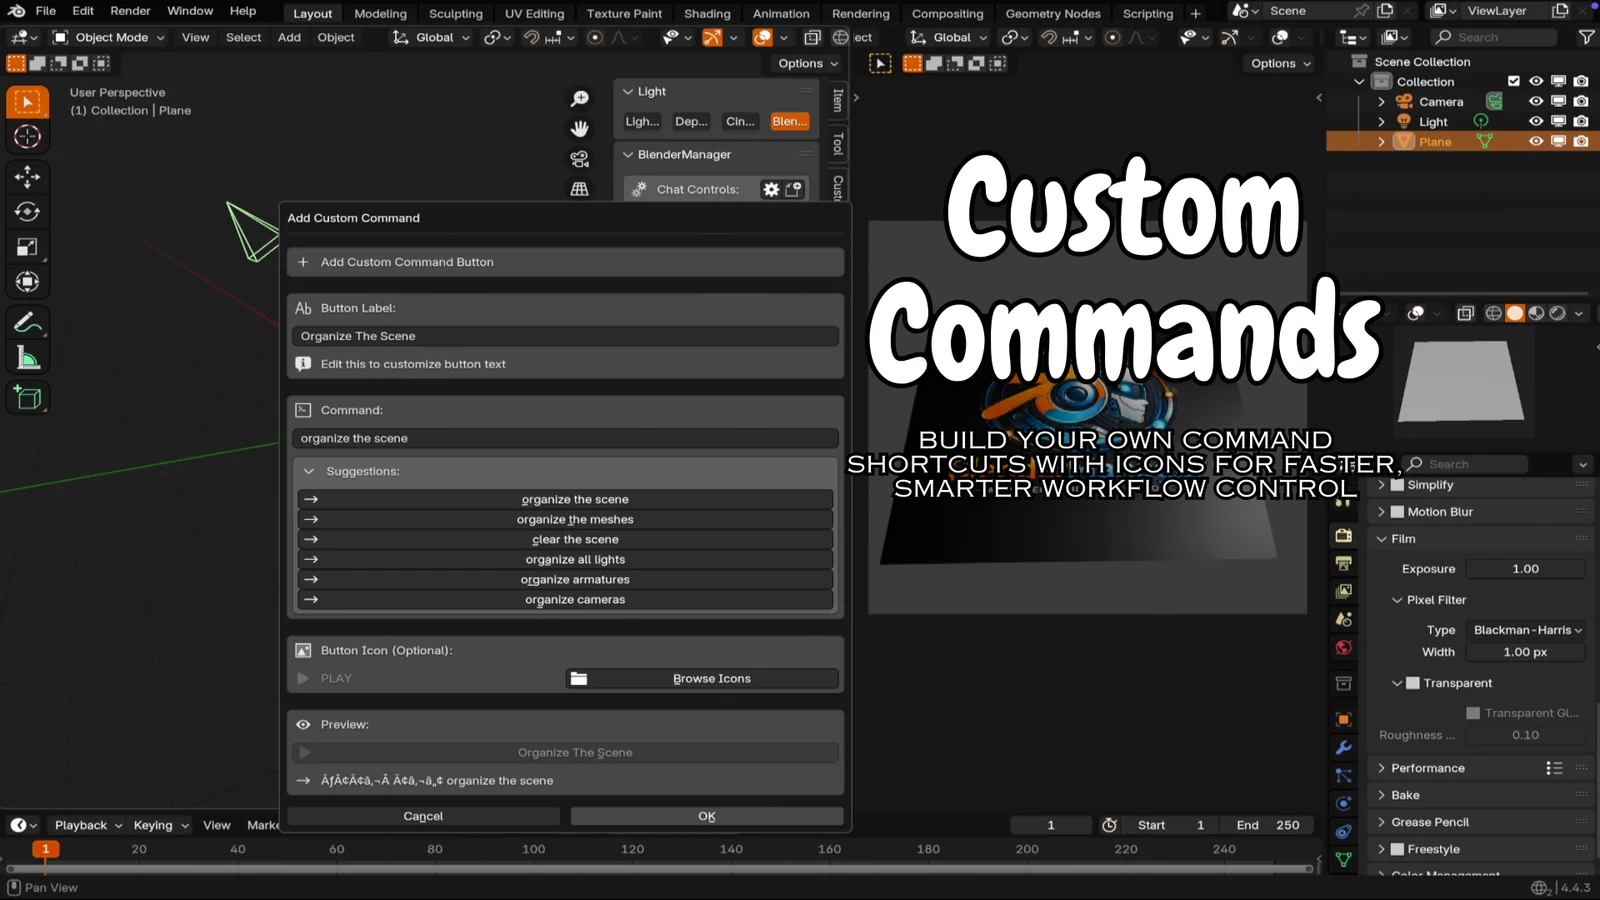The image size is (1600, 900).
Task: Select the Scale tool
Action: 27,247
